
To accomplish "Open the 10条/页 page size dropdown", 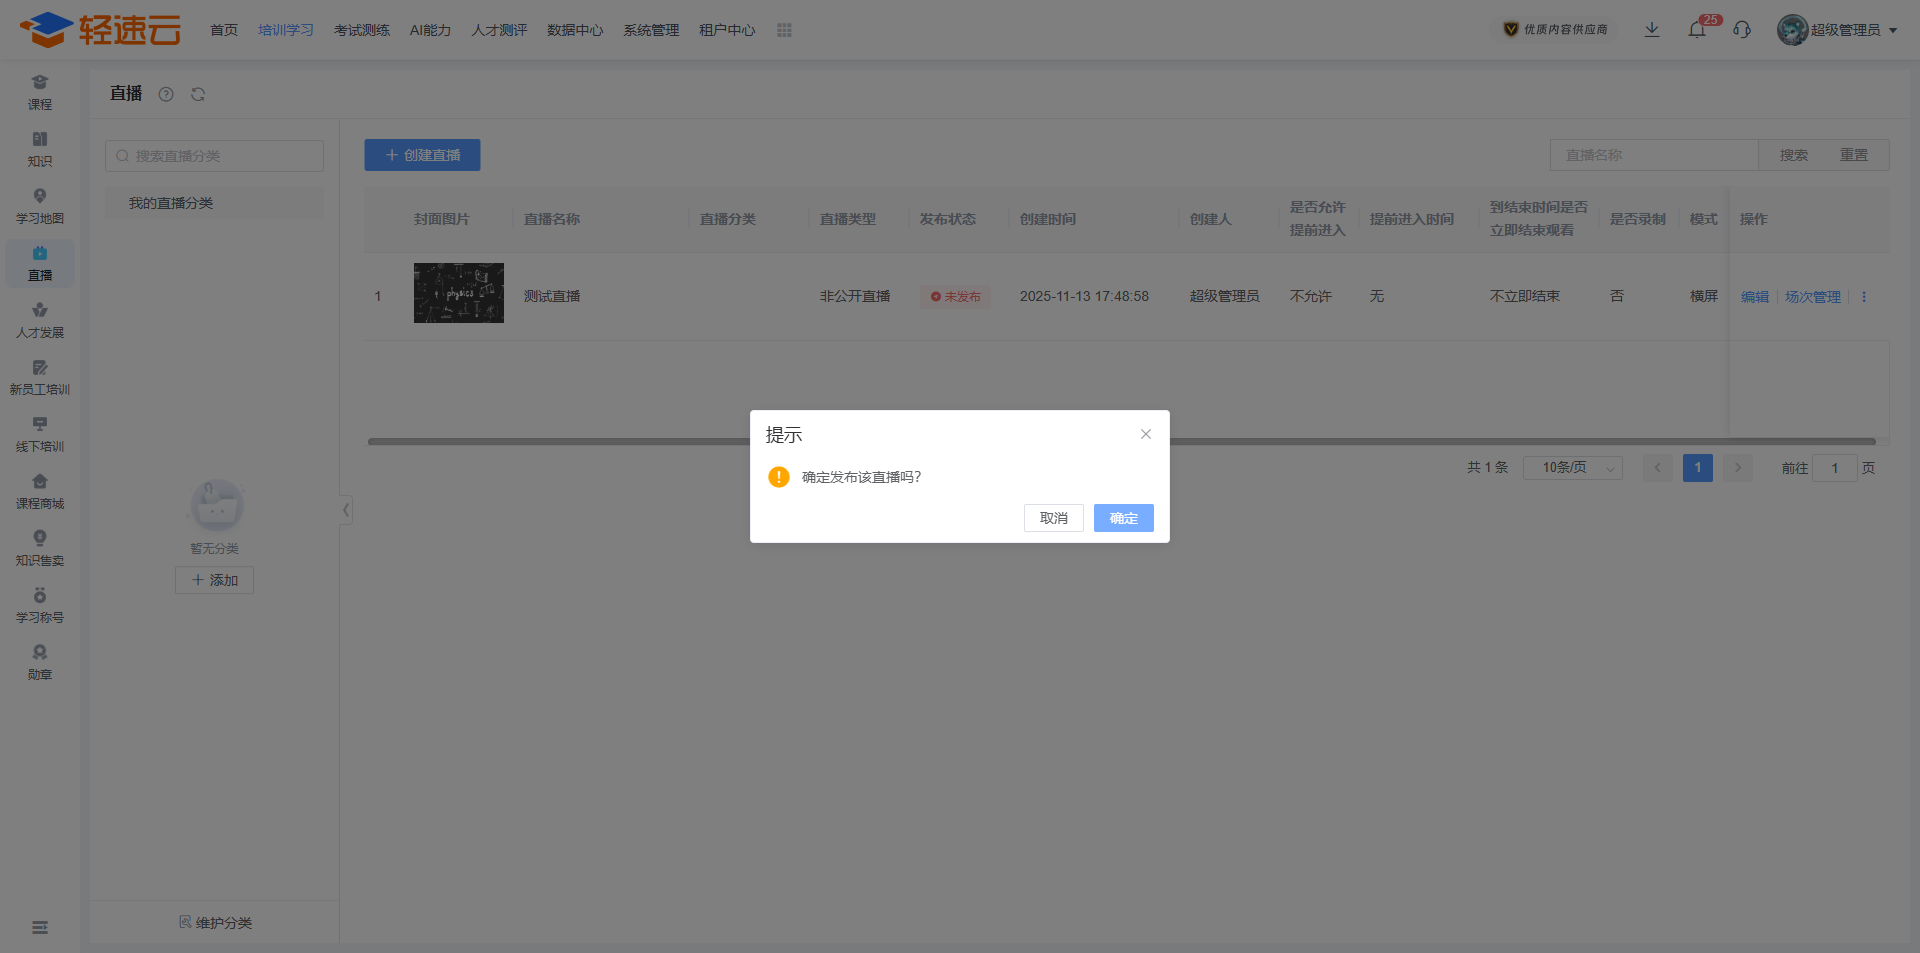I will pos(1572,468).
